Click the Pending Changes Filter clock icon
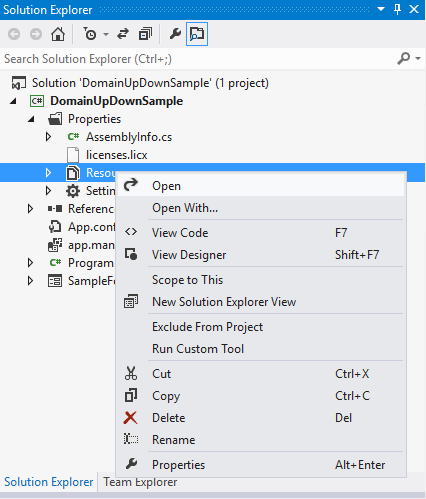This screenshot has width=426, height=499. (x=90, y=34)
